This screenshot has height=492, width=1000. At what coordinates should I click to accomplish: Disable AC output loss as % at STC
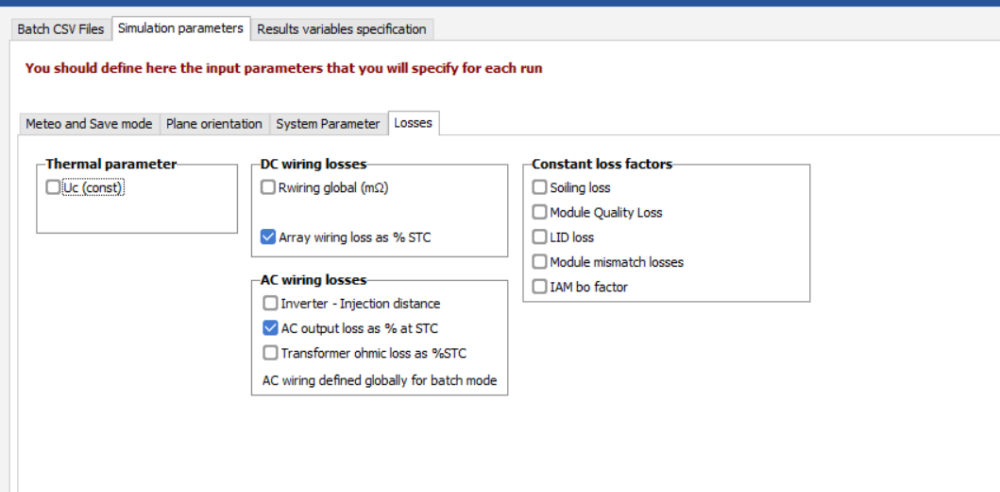click(x=270, y=328)
